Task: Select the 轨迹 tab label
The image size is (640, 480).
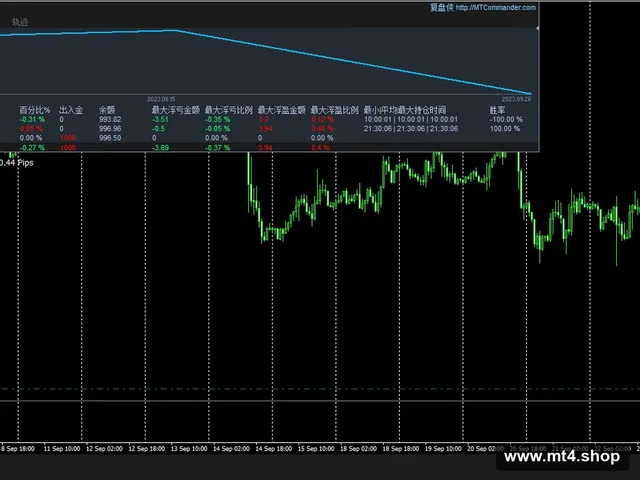Action: point(20,22)
